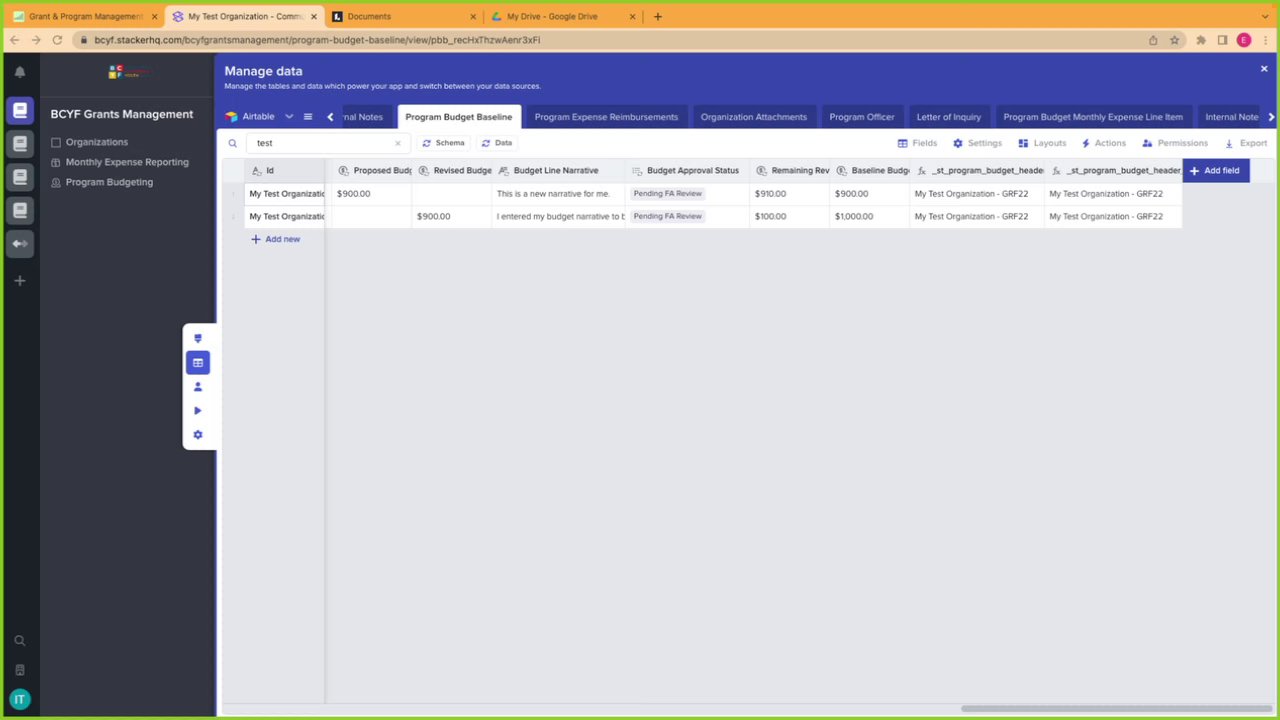Open the Fields view
This screenshot has height=720, width=1280.
pyautogui.click(x=917, y=143)
